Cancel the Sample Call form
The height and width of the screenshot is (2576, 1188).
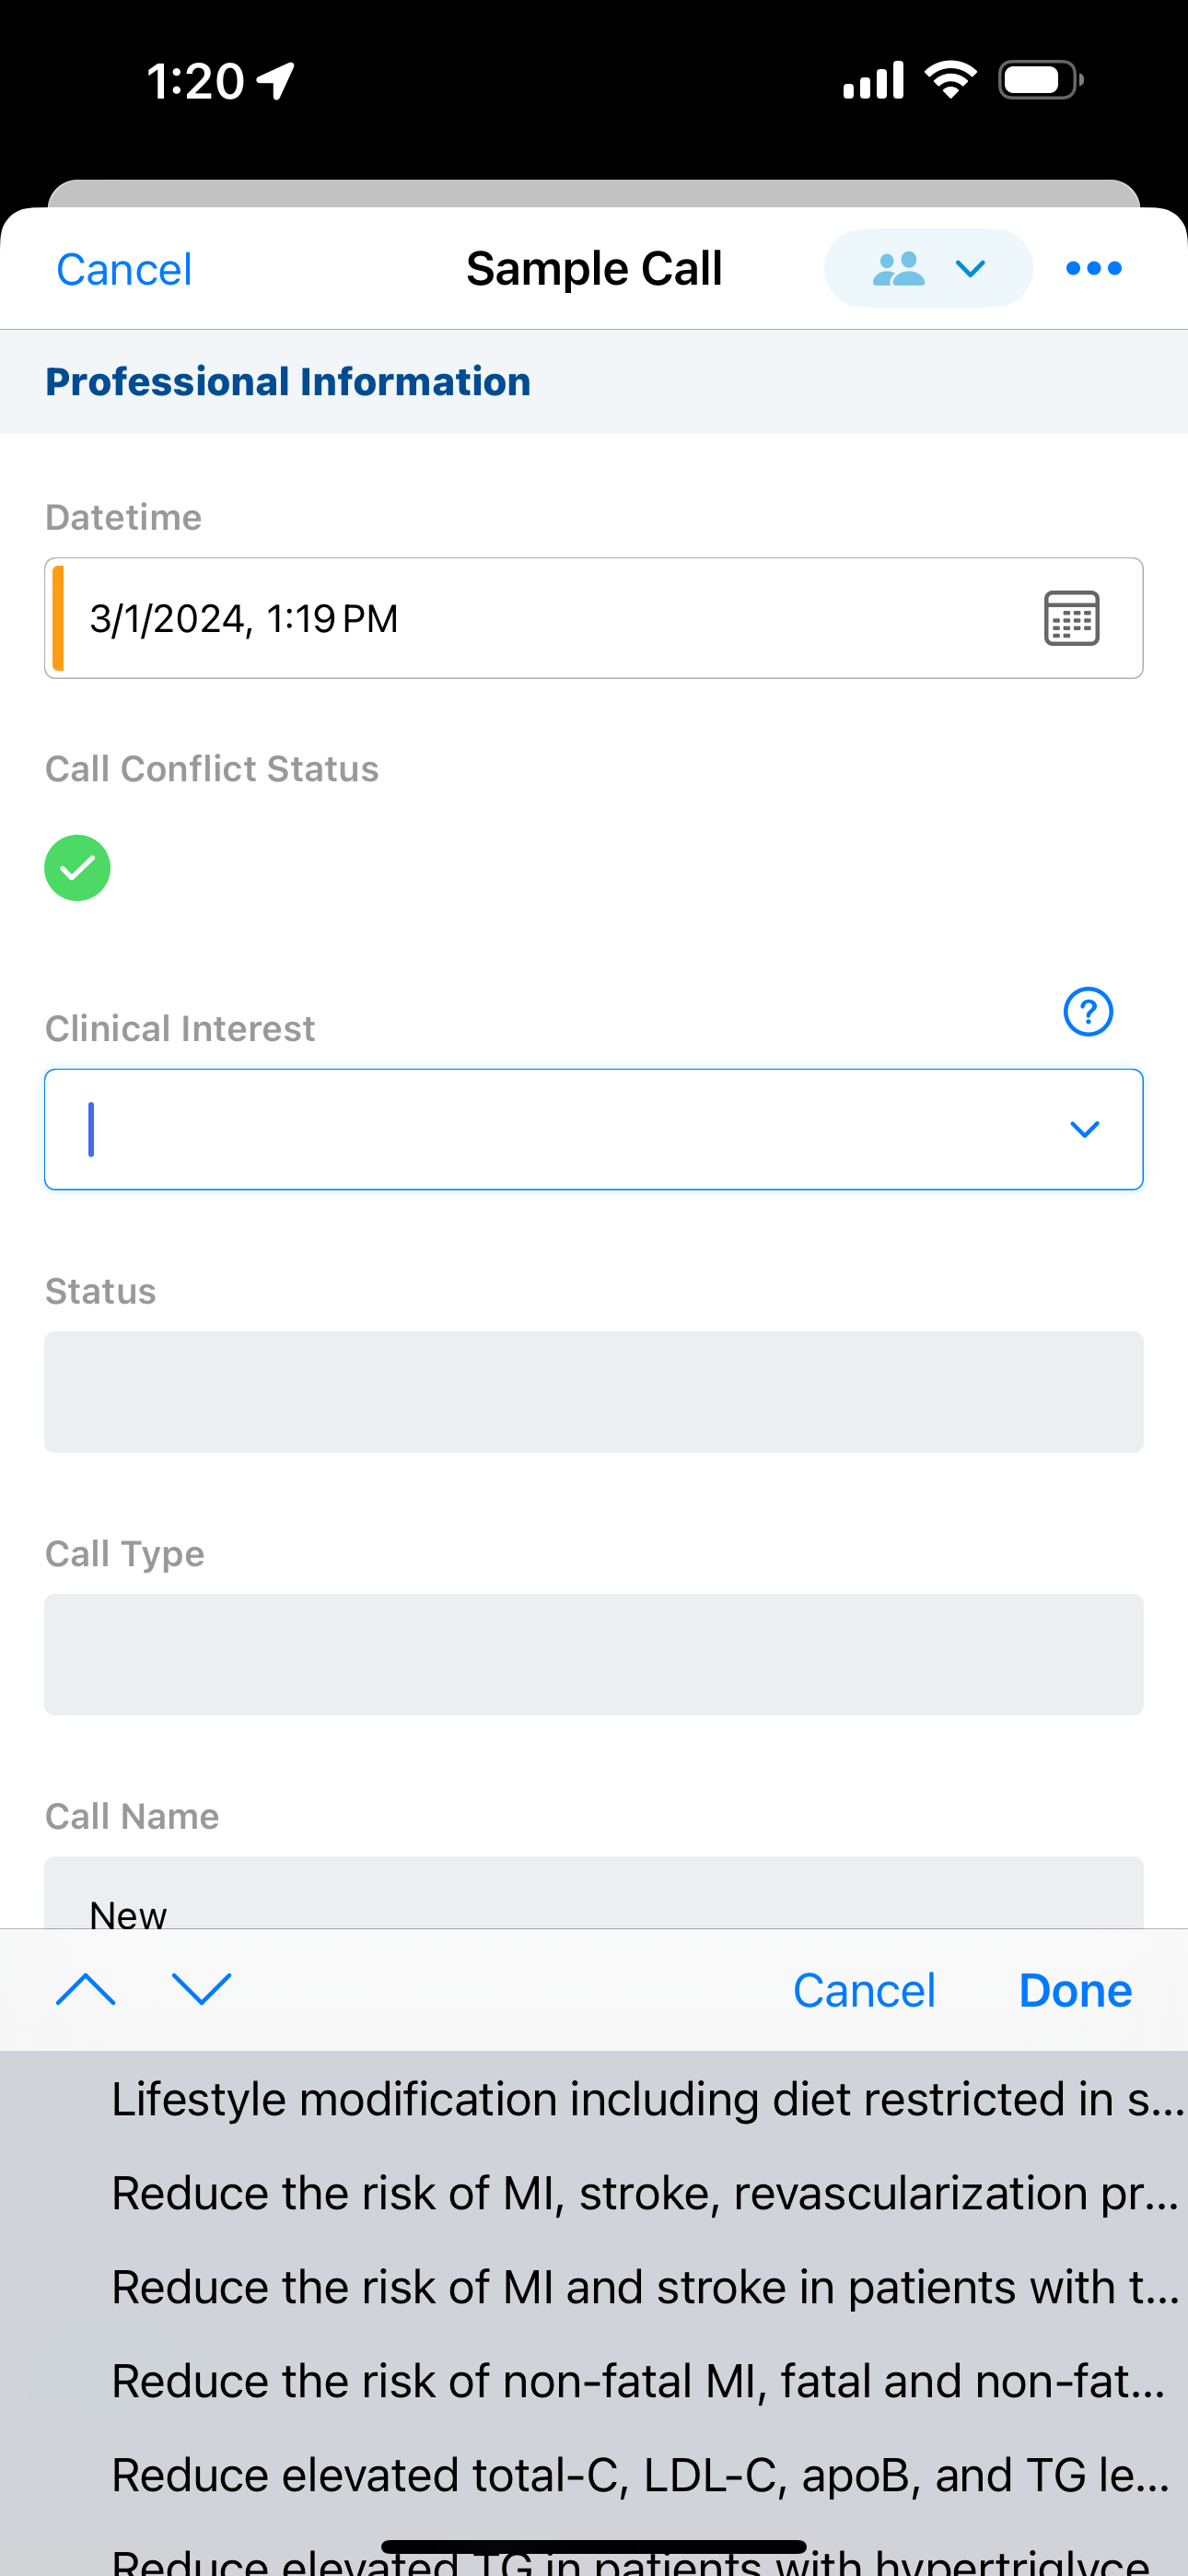point(124,269)
